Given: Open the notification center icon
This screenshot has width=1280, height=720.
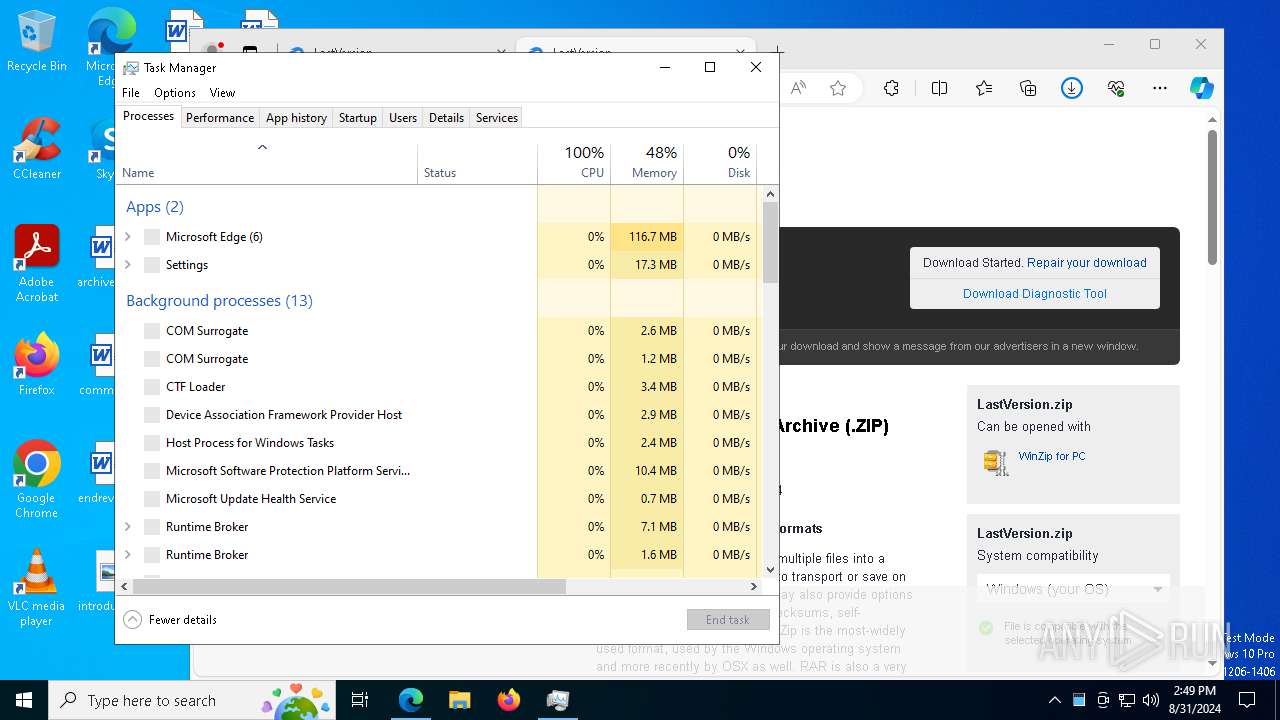Looking at the screenshot, I should pos(1247,700).
